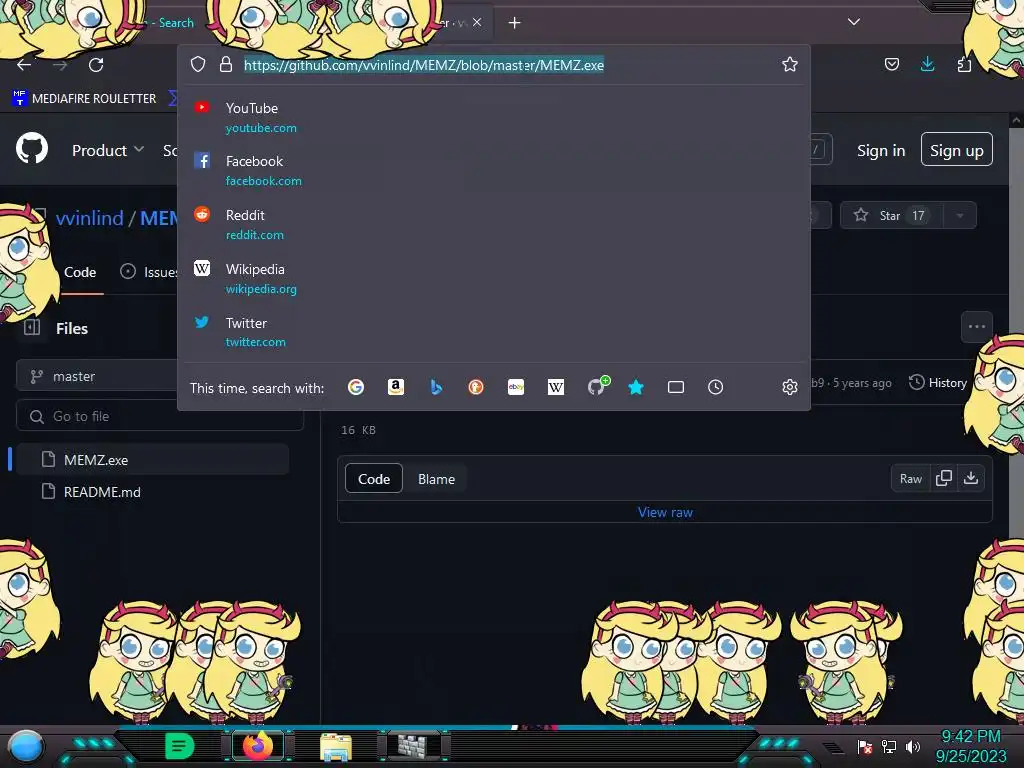Select the YouTube suggestion
Image resolution: width=1024 pixels, height=768 pixels.
494,118
